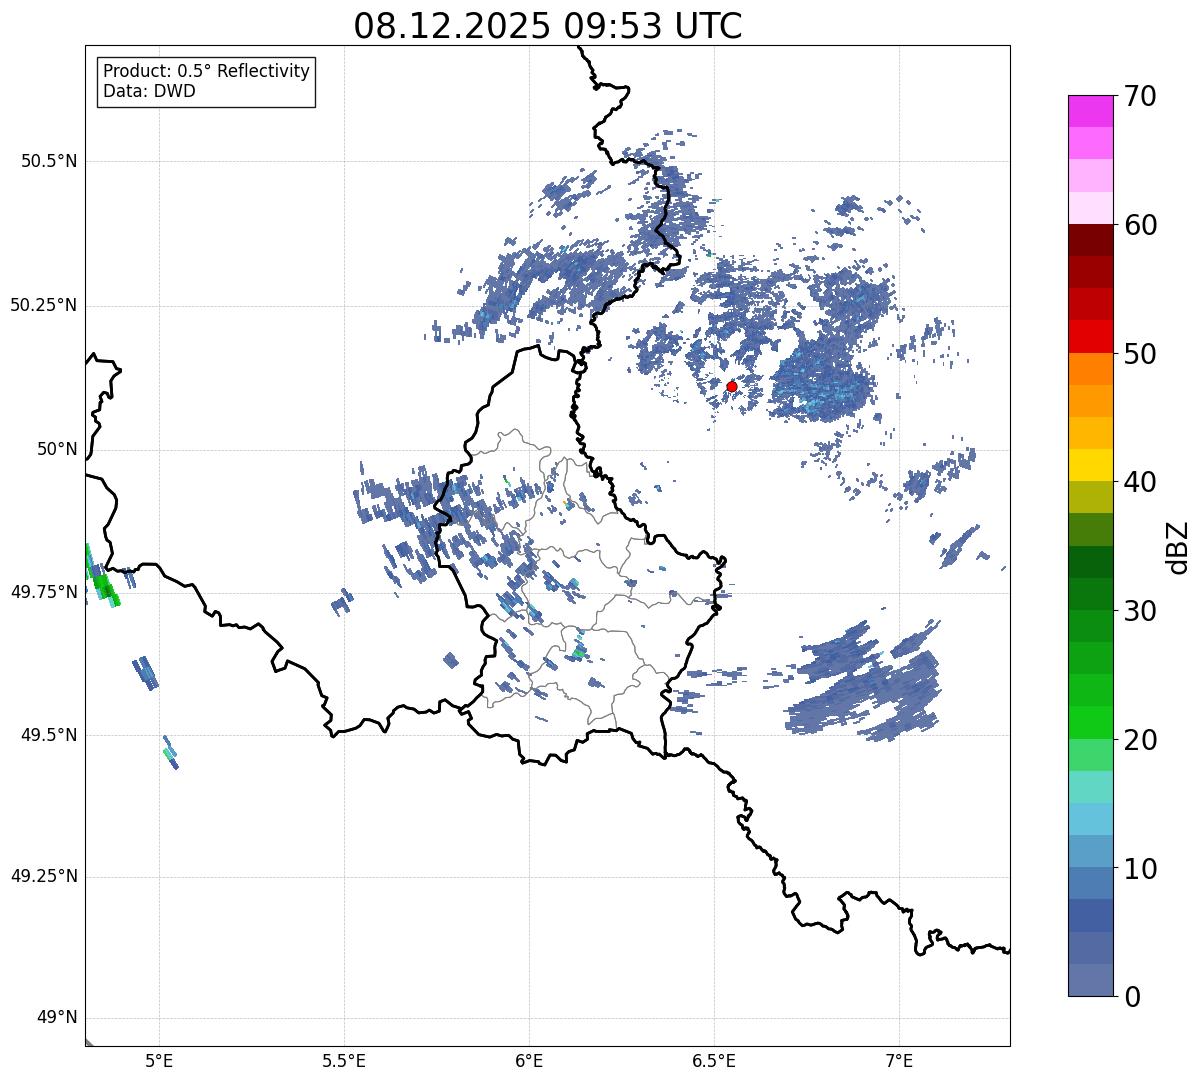The height and width of the screenshot is (1081, 1202).
Task: Click the 49°N latitude label
Action: tap(58, 1018)
